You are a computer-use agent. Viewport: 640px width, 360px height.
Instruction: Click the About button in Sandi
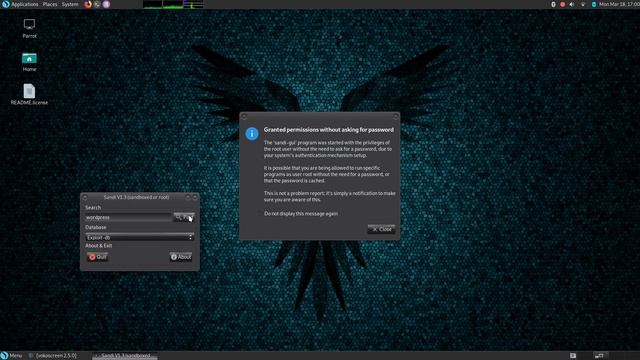click(181, 257)
